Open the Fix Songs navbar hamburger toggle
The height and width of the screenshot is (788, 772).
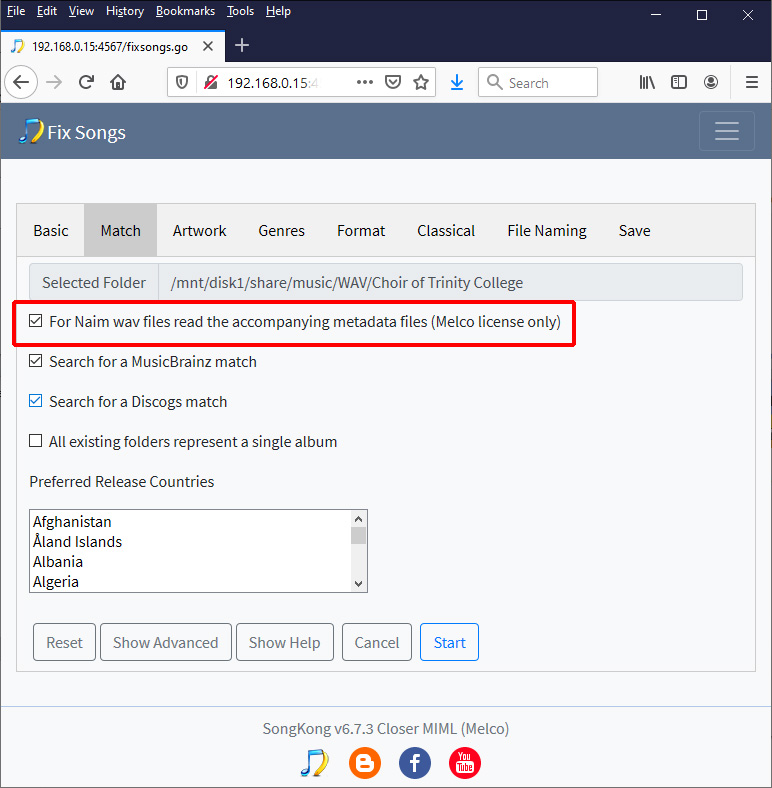coord(726,131)
